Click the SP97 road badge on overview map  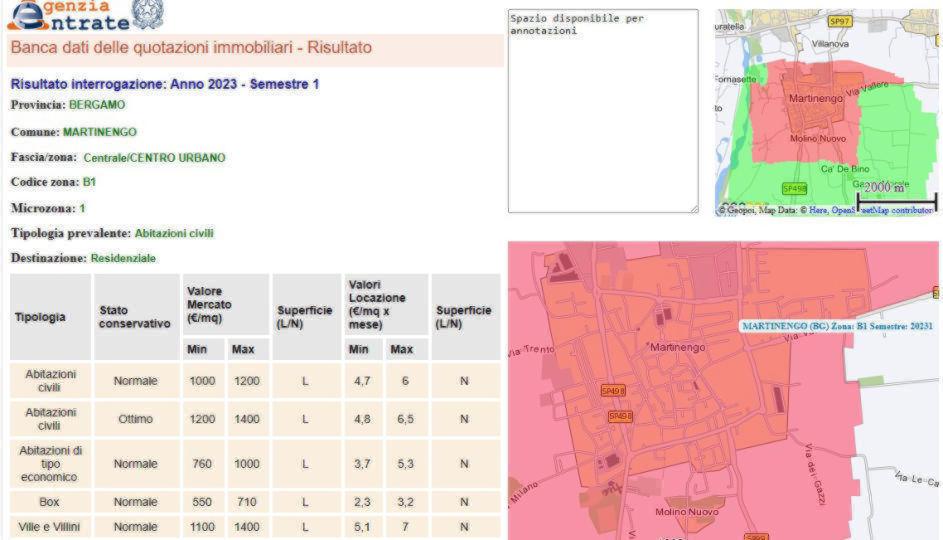pos(839,21)
